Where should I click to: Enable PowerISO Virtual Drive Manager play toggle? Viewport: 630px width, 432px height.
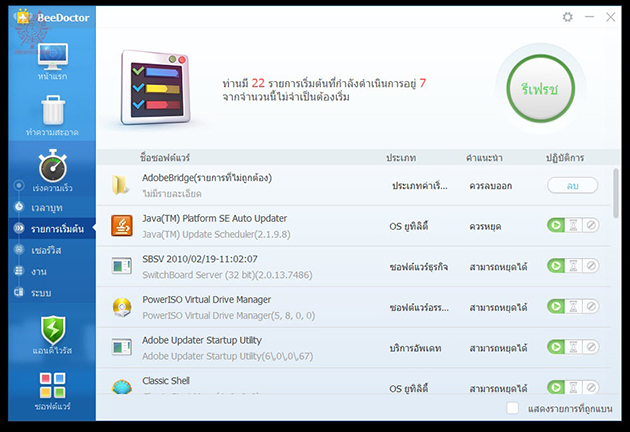tap(556, 307)
